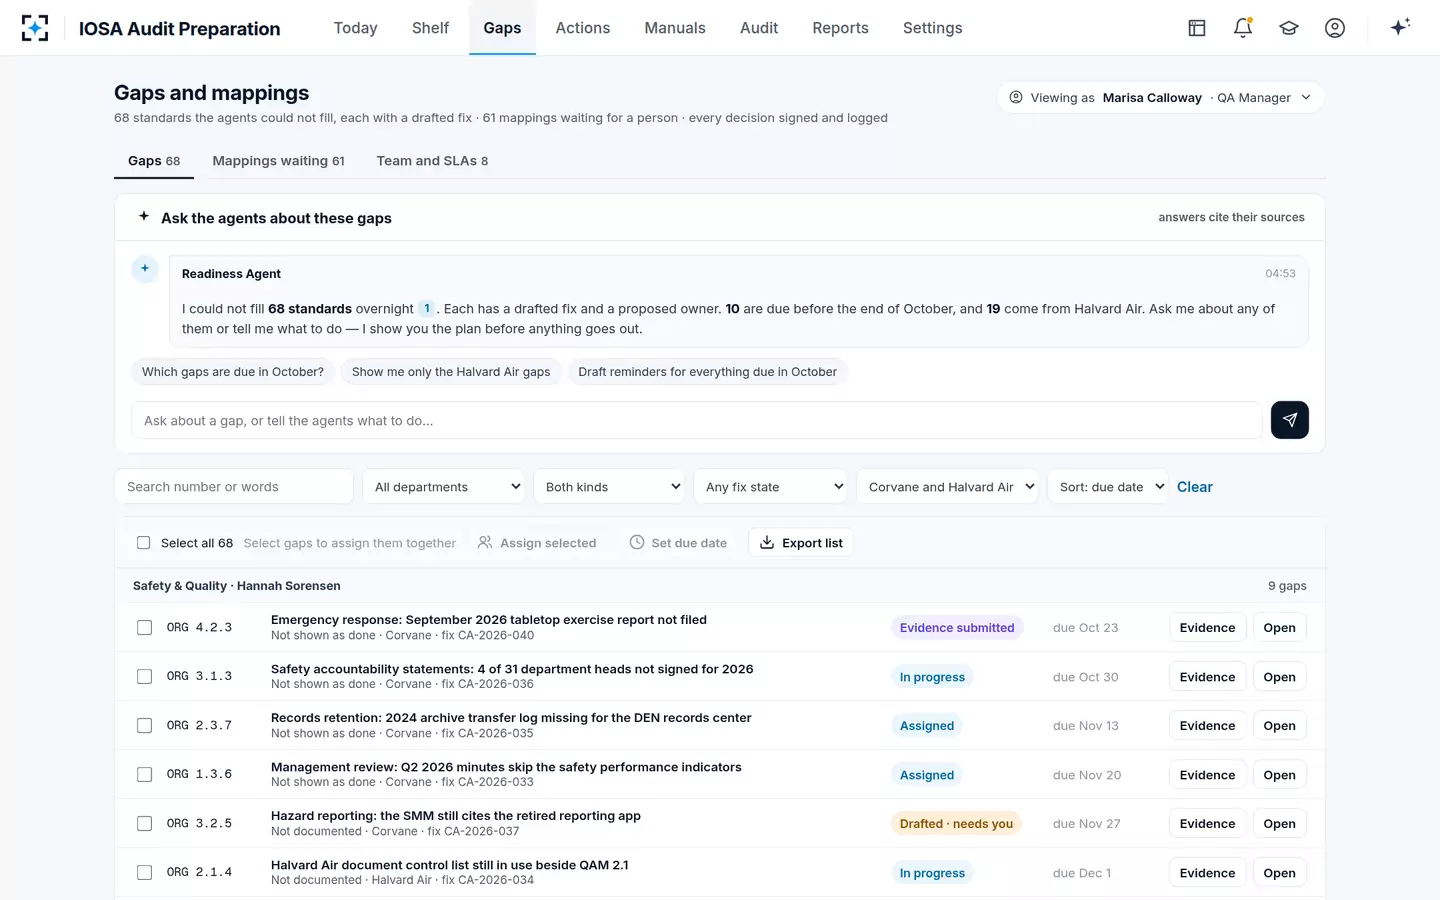
Task: Open the notifications bell
Action: point(1243,28)
